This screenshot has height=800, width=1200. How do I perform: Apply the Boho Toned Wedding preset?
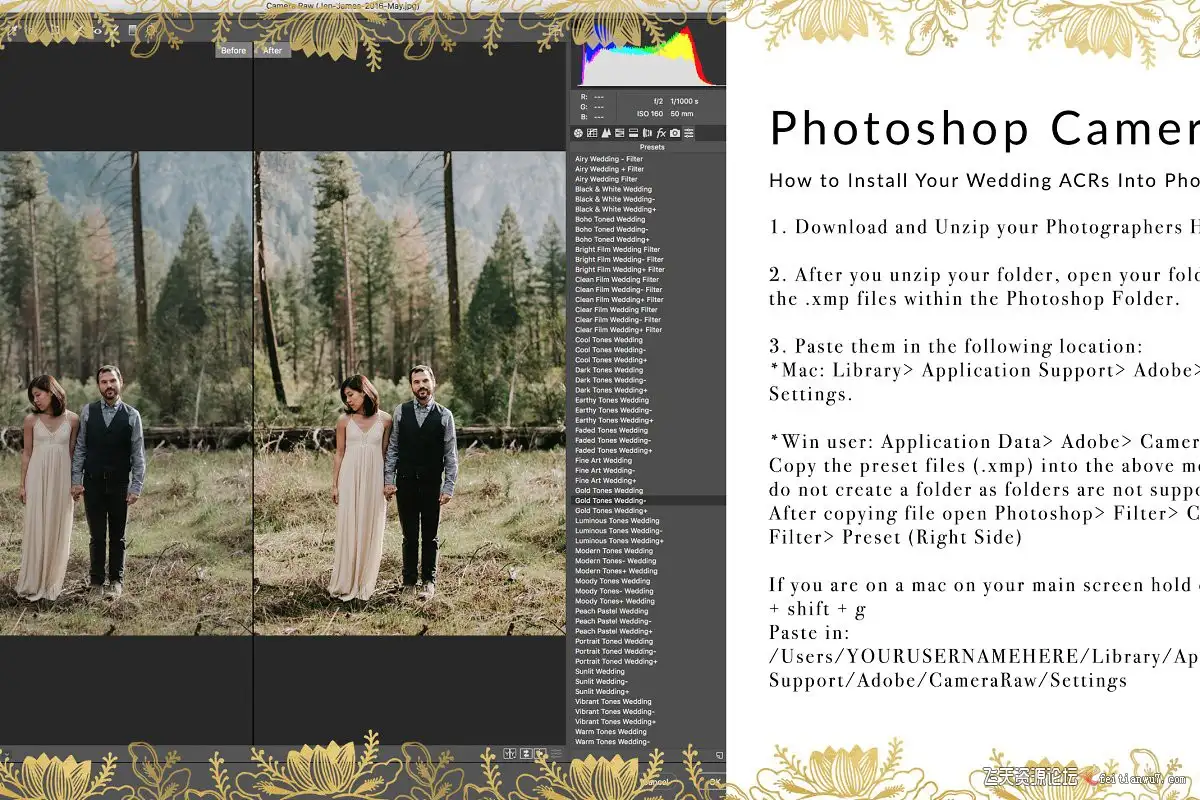coord(610,219)
